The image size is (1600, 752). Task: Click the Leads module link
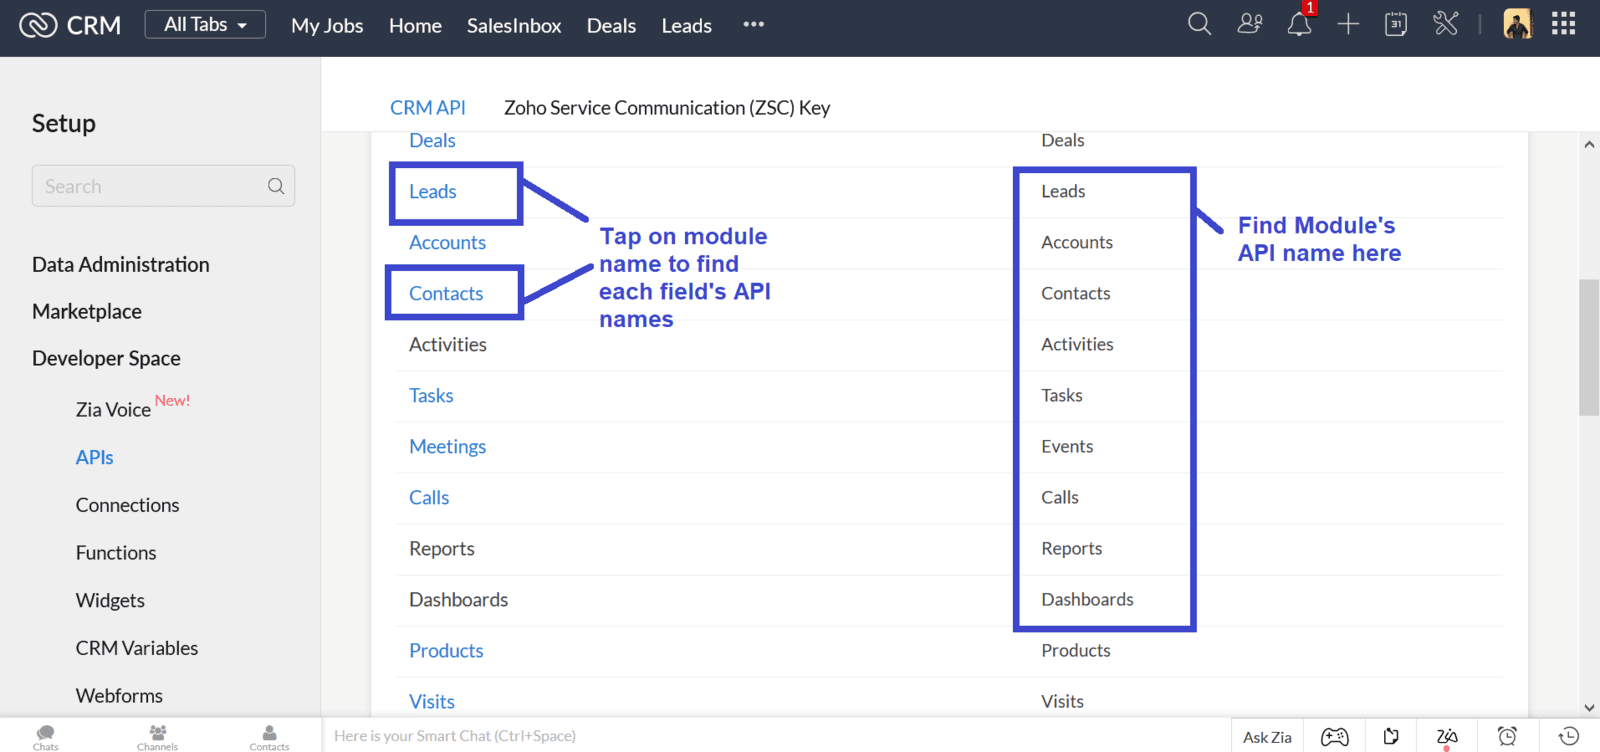pos(432,192)
